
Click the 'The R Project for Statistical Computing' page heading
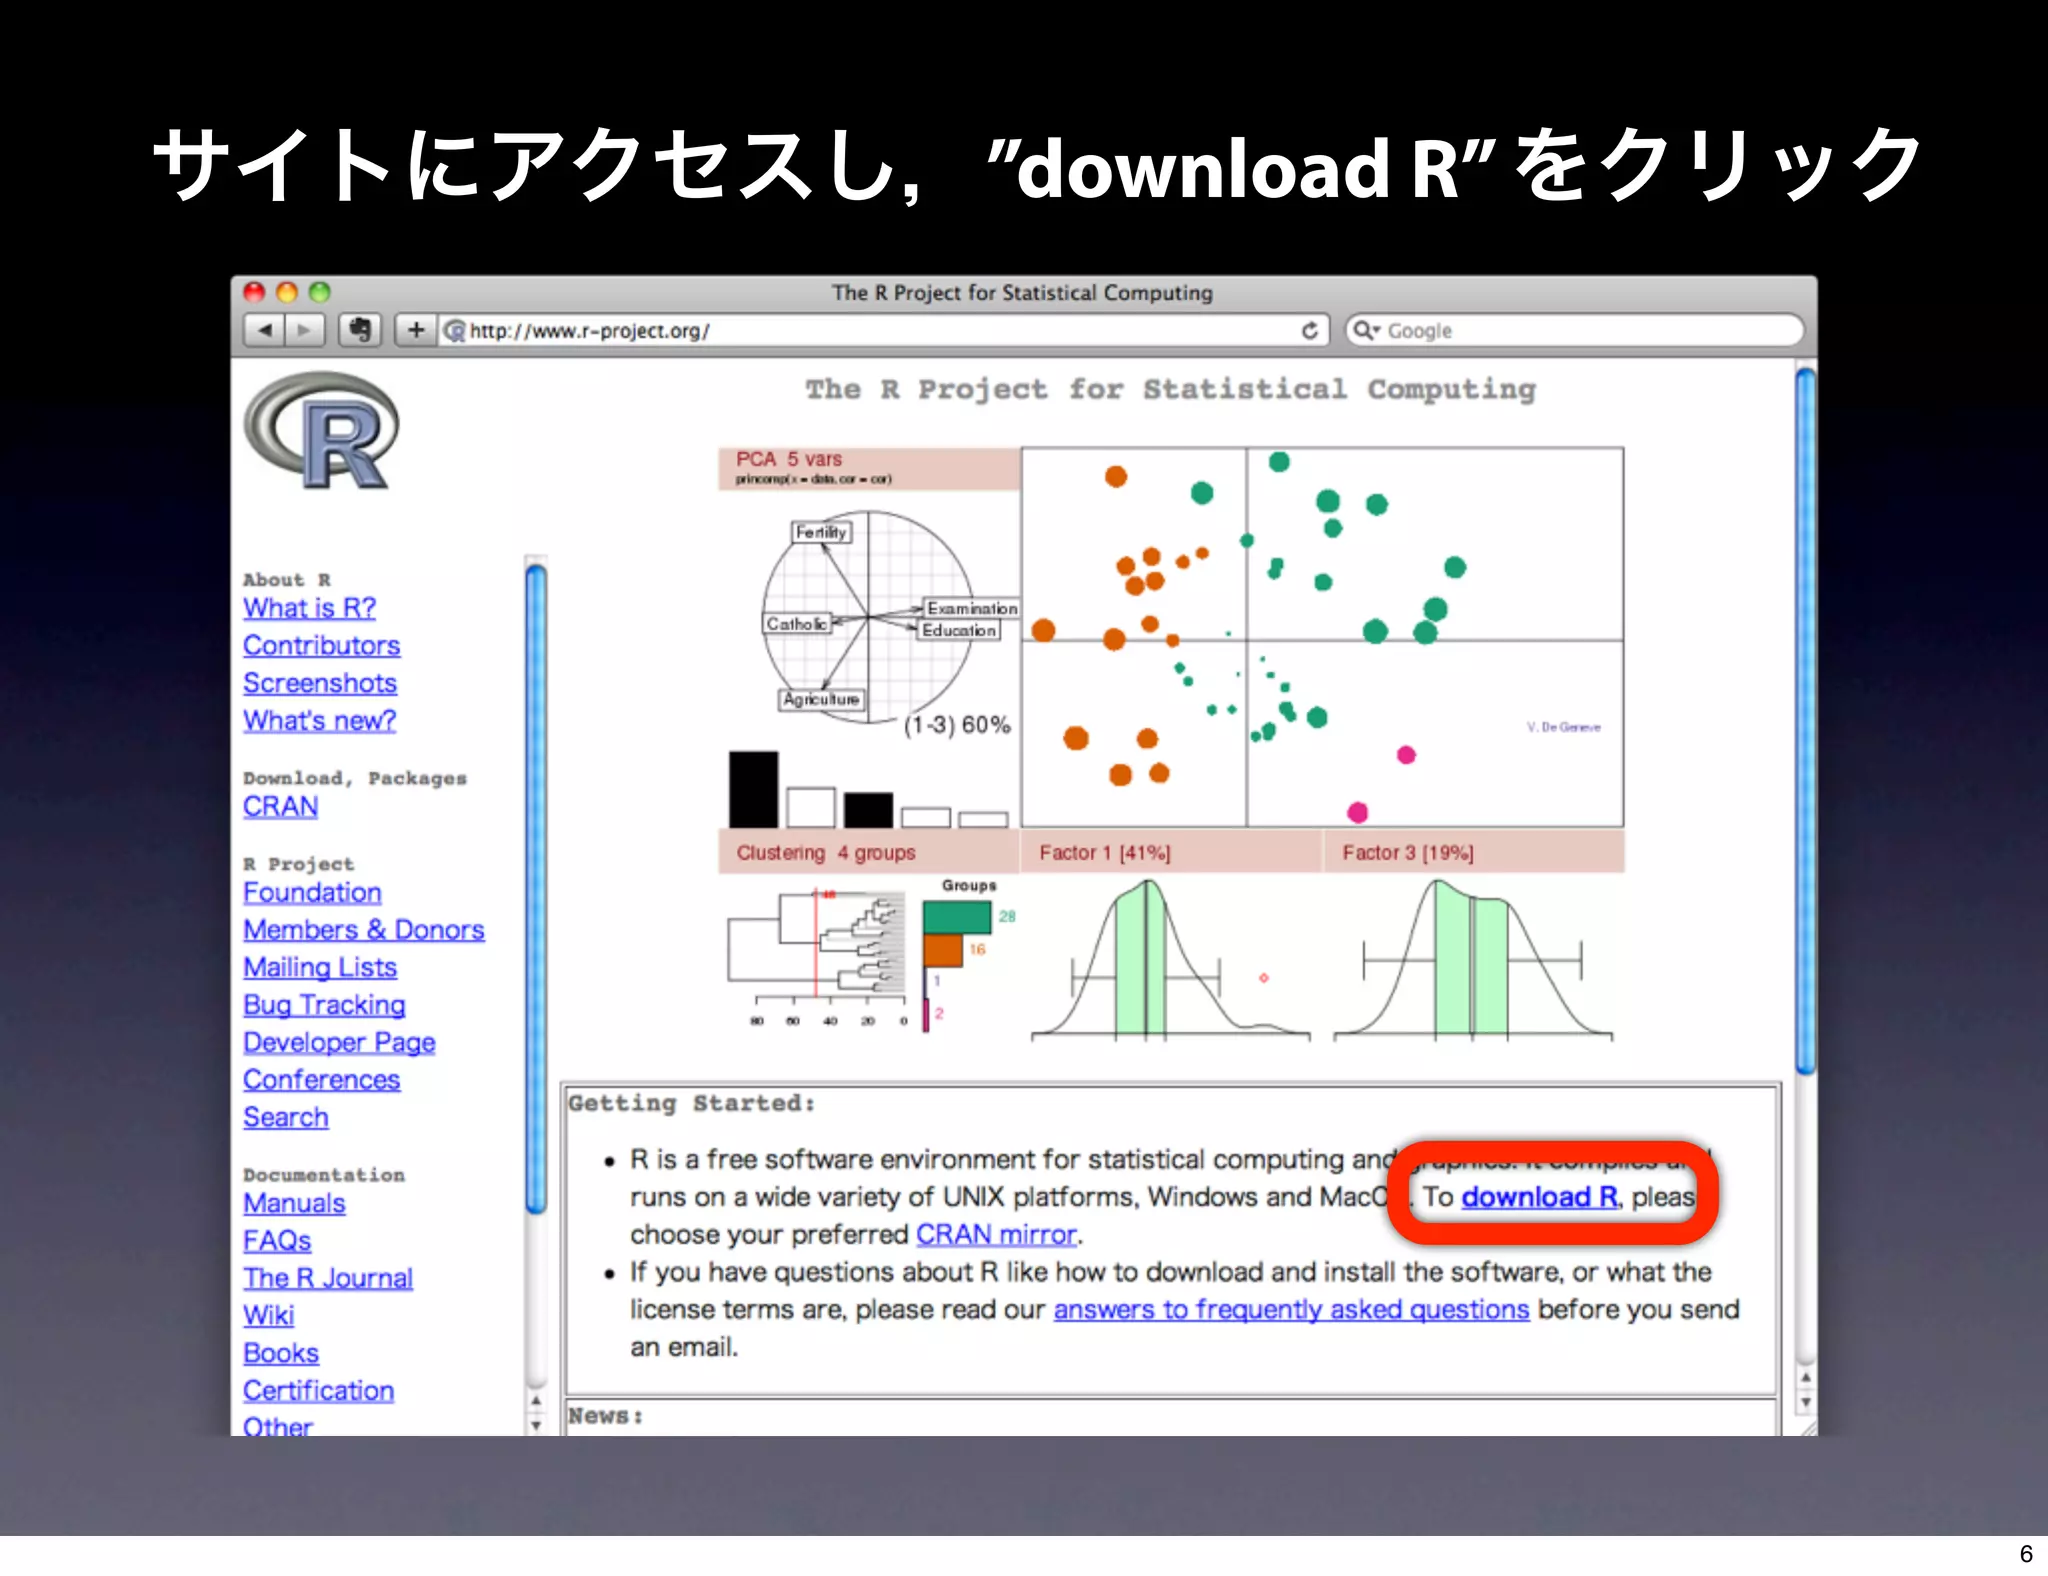tap(1171, 389)
